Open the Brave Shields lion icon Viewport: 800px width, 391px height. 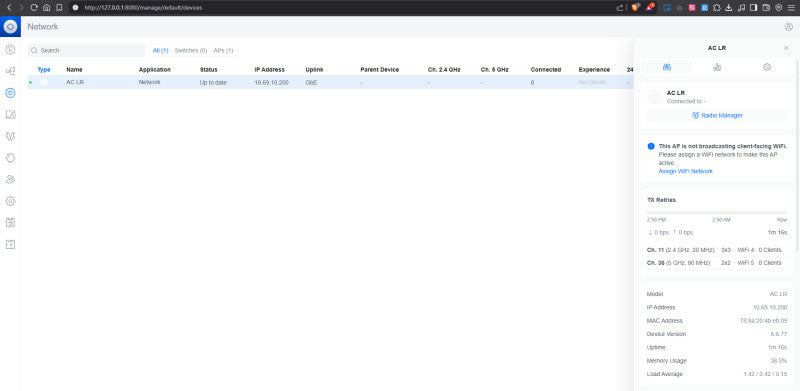click(x=636, y=8)
